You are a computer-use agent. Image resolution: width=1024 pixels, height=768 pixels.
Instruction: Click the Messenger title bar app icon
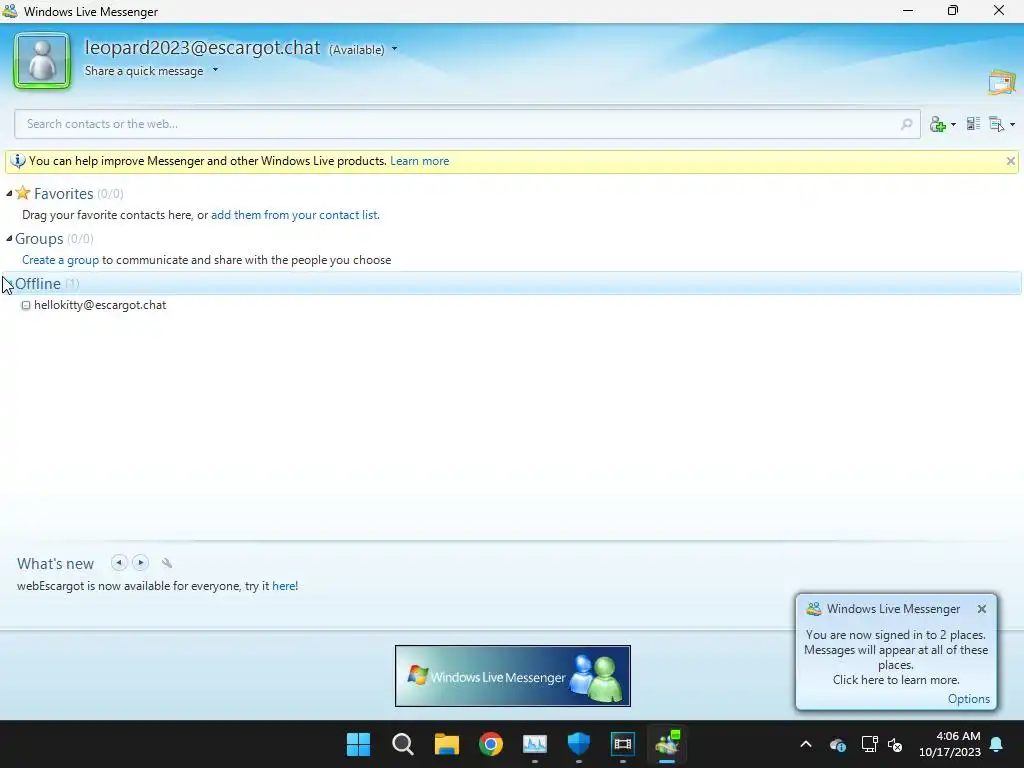coord(10,11)
